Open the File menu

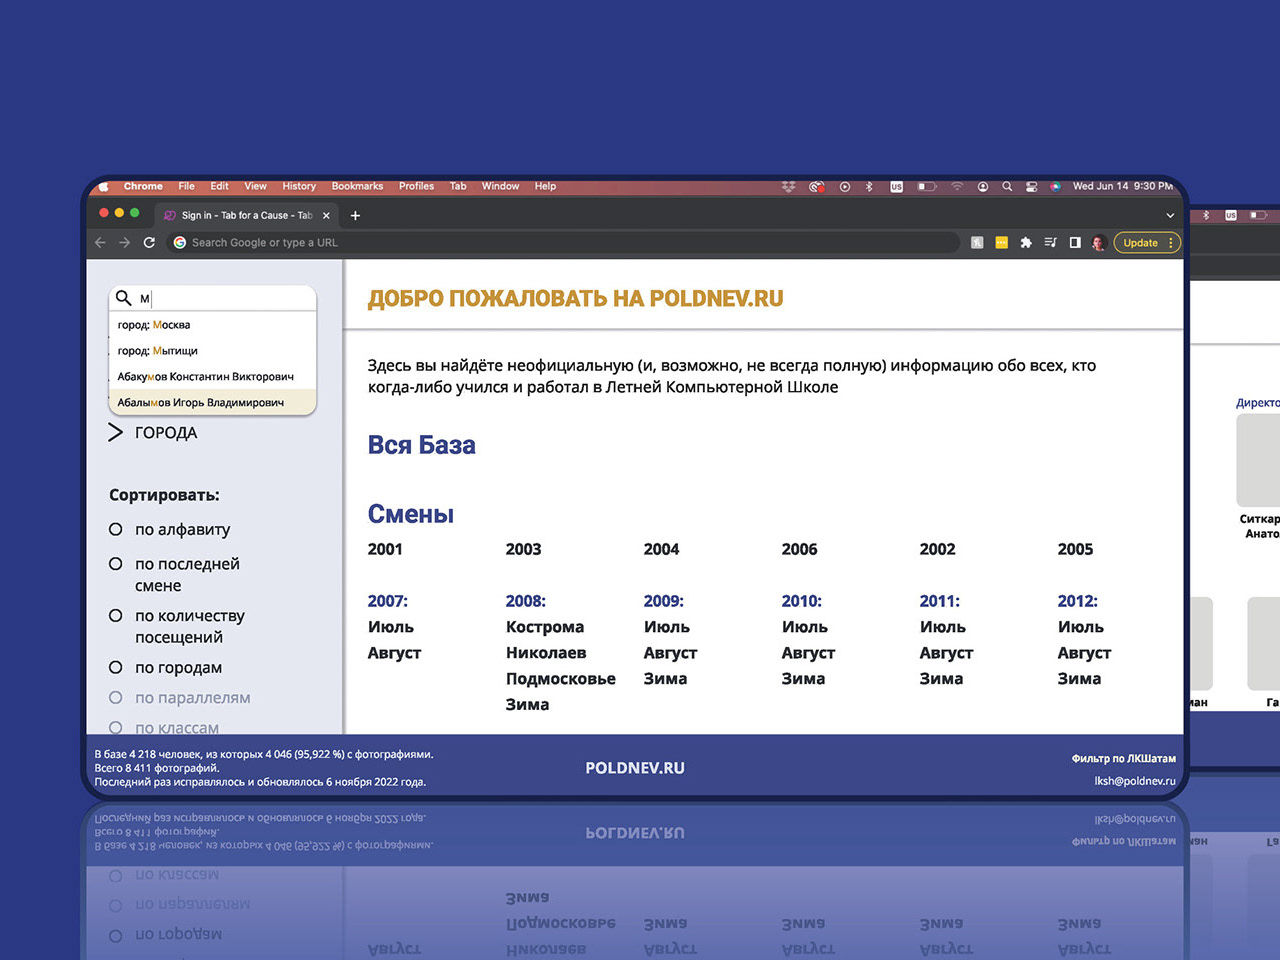187,186
